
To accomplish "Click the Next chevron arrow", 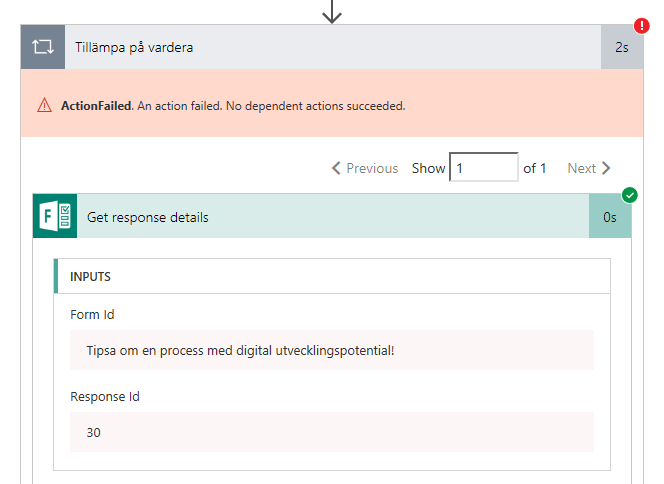I will pos(606,168).
